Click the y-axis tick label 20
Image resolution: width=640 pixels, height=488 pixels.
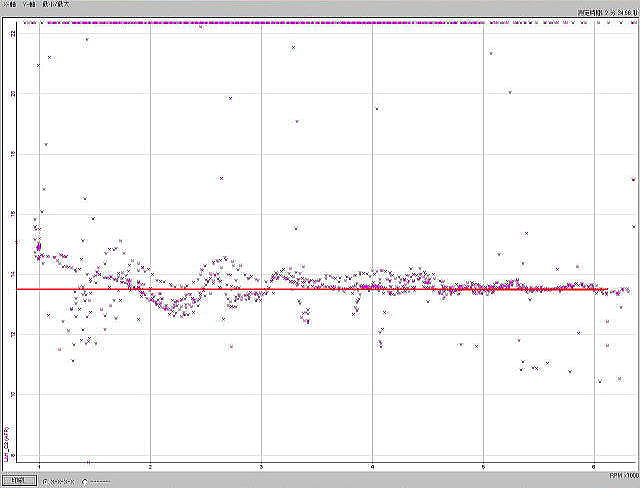tap(13, 93)
